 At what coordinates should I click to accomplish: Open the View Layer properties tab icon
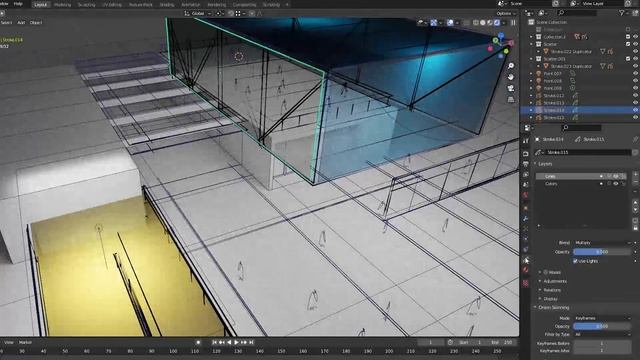click(526, 175)
